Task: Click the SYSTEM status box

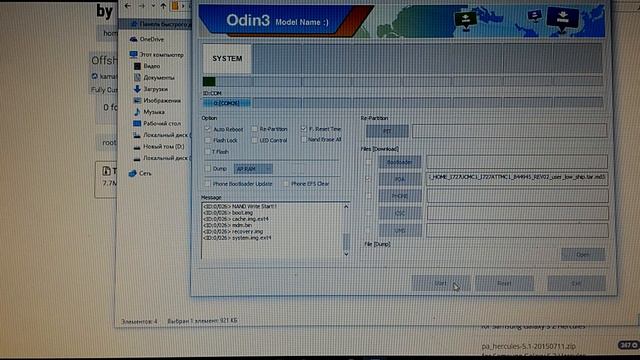Action: (227, 59)
